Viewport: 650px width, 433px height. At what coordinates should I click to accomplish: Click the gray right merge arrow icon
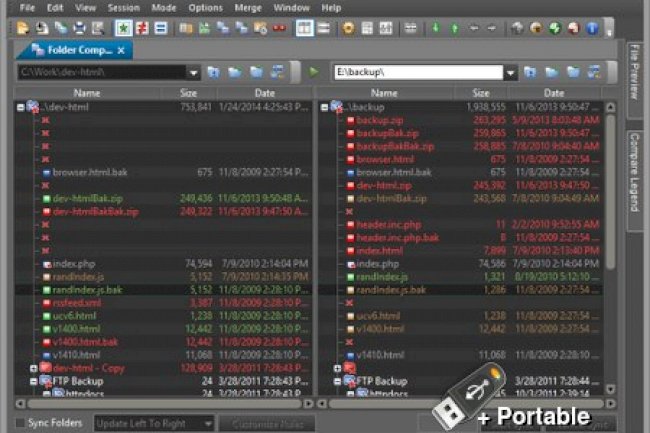coord(492,28)
